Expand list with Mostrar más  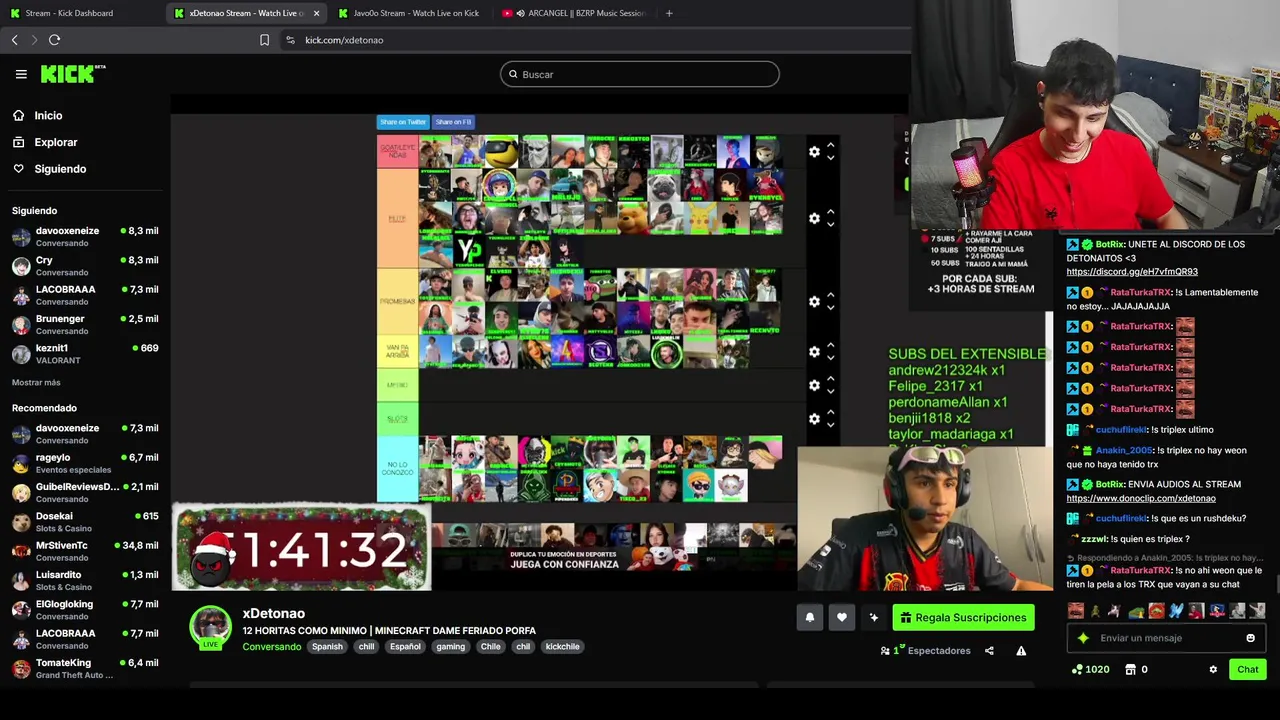tap(36, 382)
